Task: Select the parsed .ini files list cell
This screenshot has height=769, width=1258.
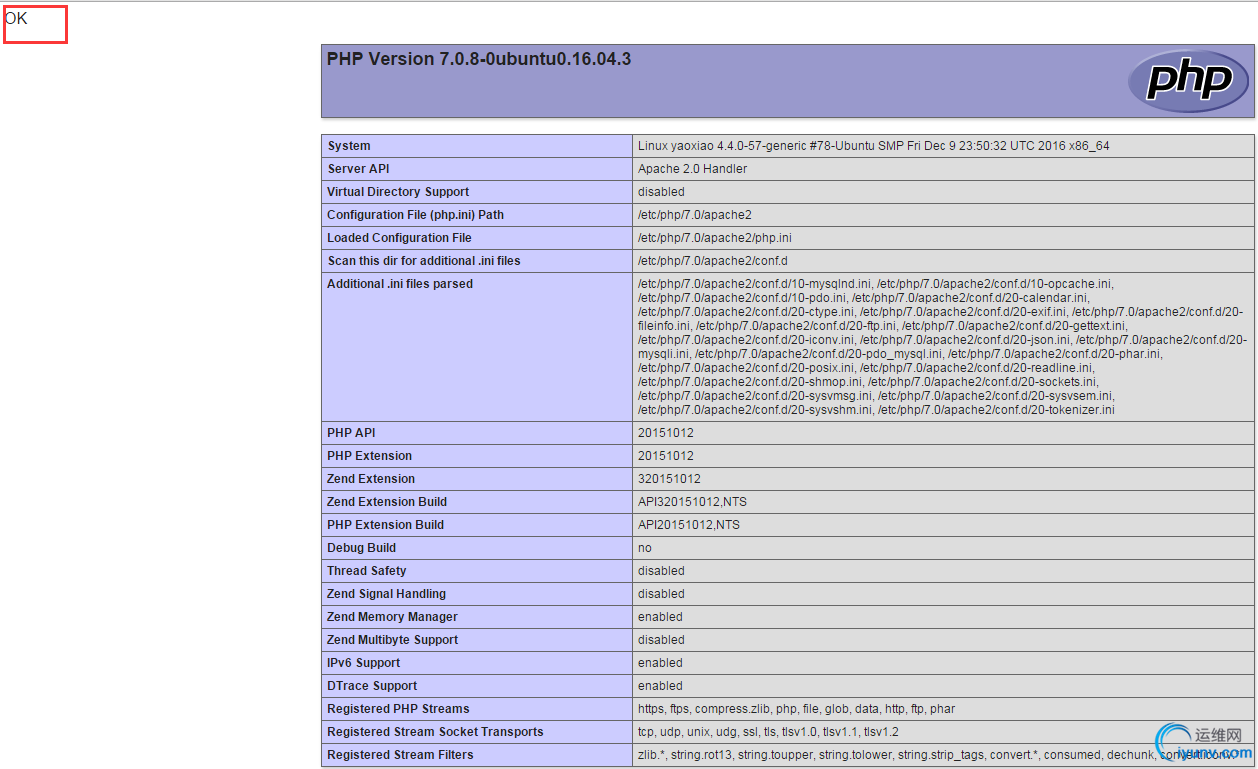Action: 943,347
